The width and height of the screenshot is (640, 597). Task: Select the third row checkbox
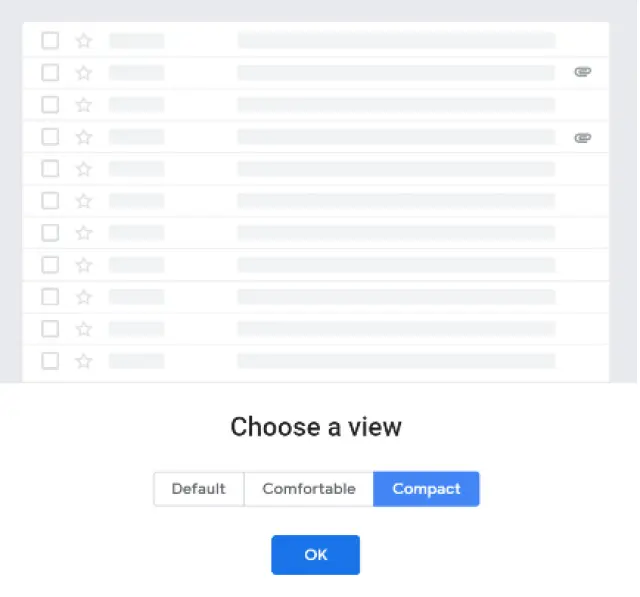tap(50, 105)
